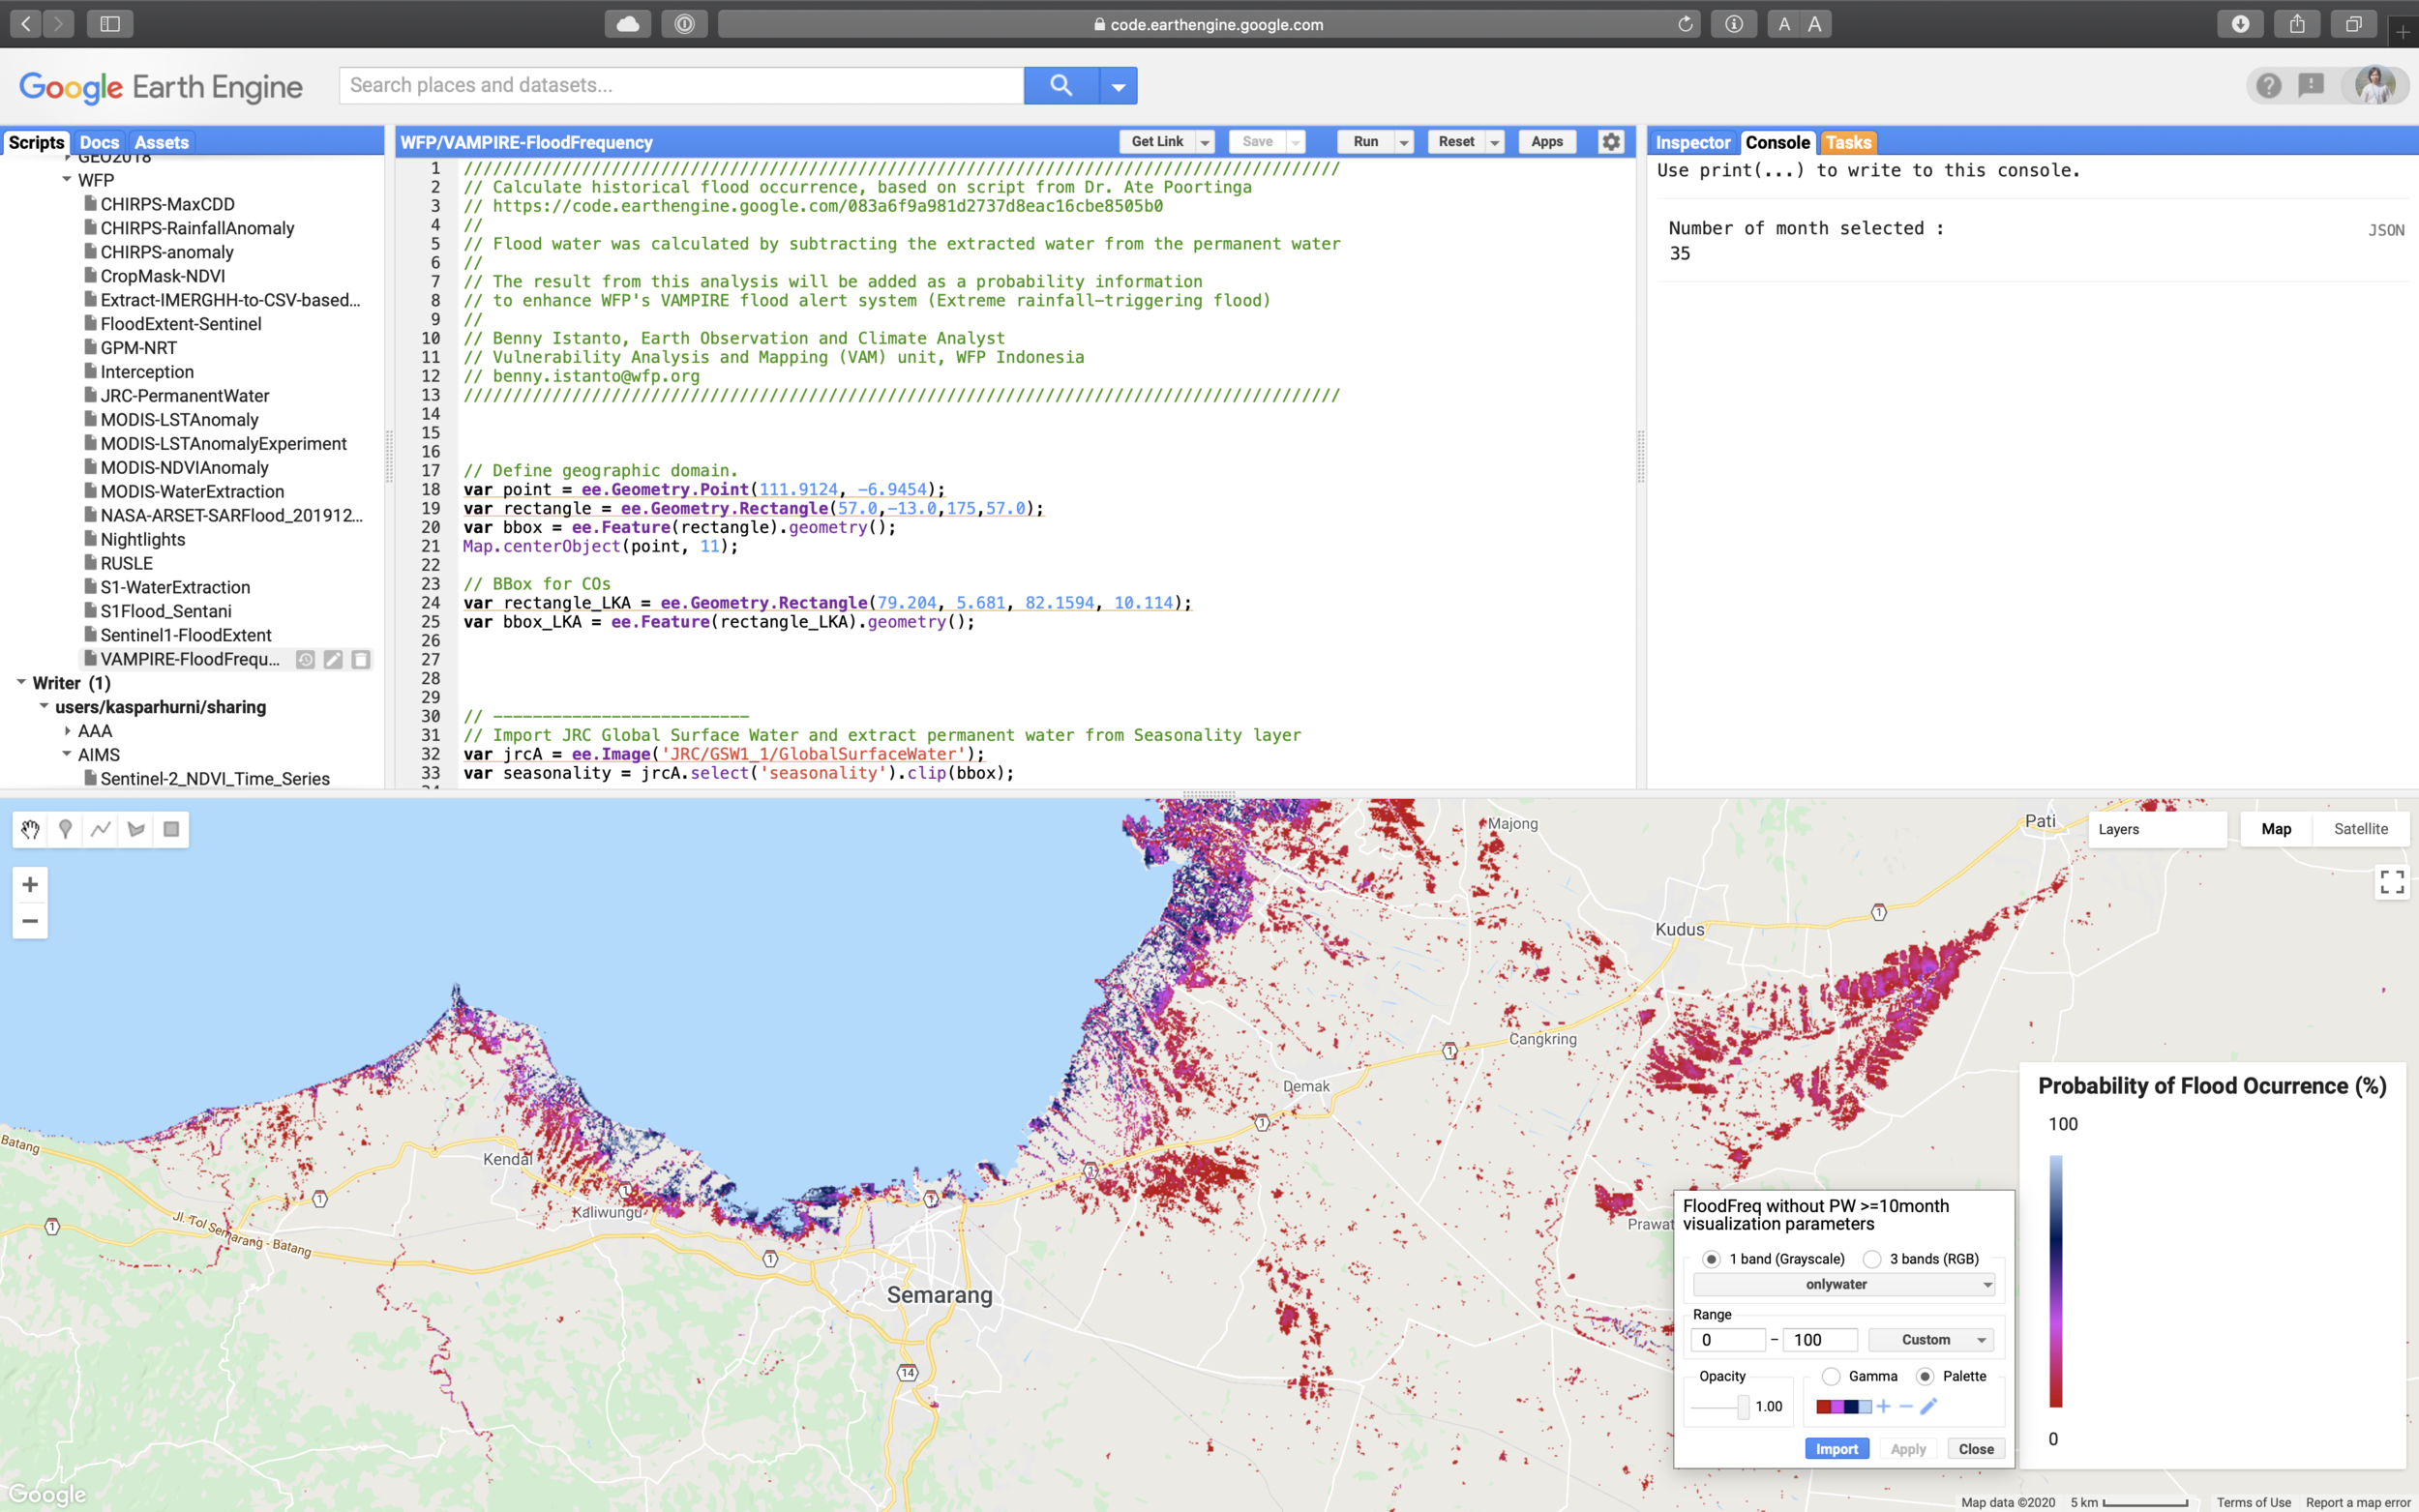Switch to the Docs tab
The width and height of the screenshot is (2419, 1512).
point(99,142)
